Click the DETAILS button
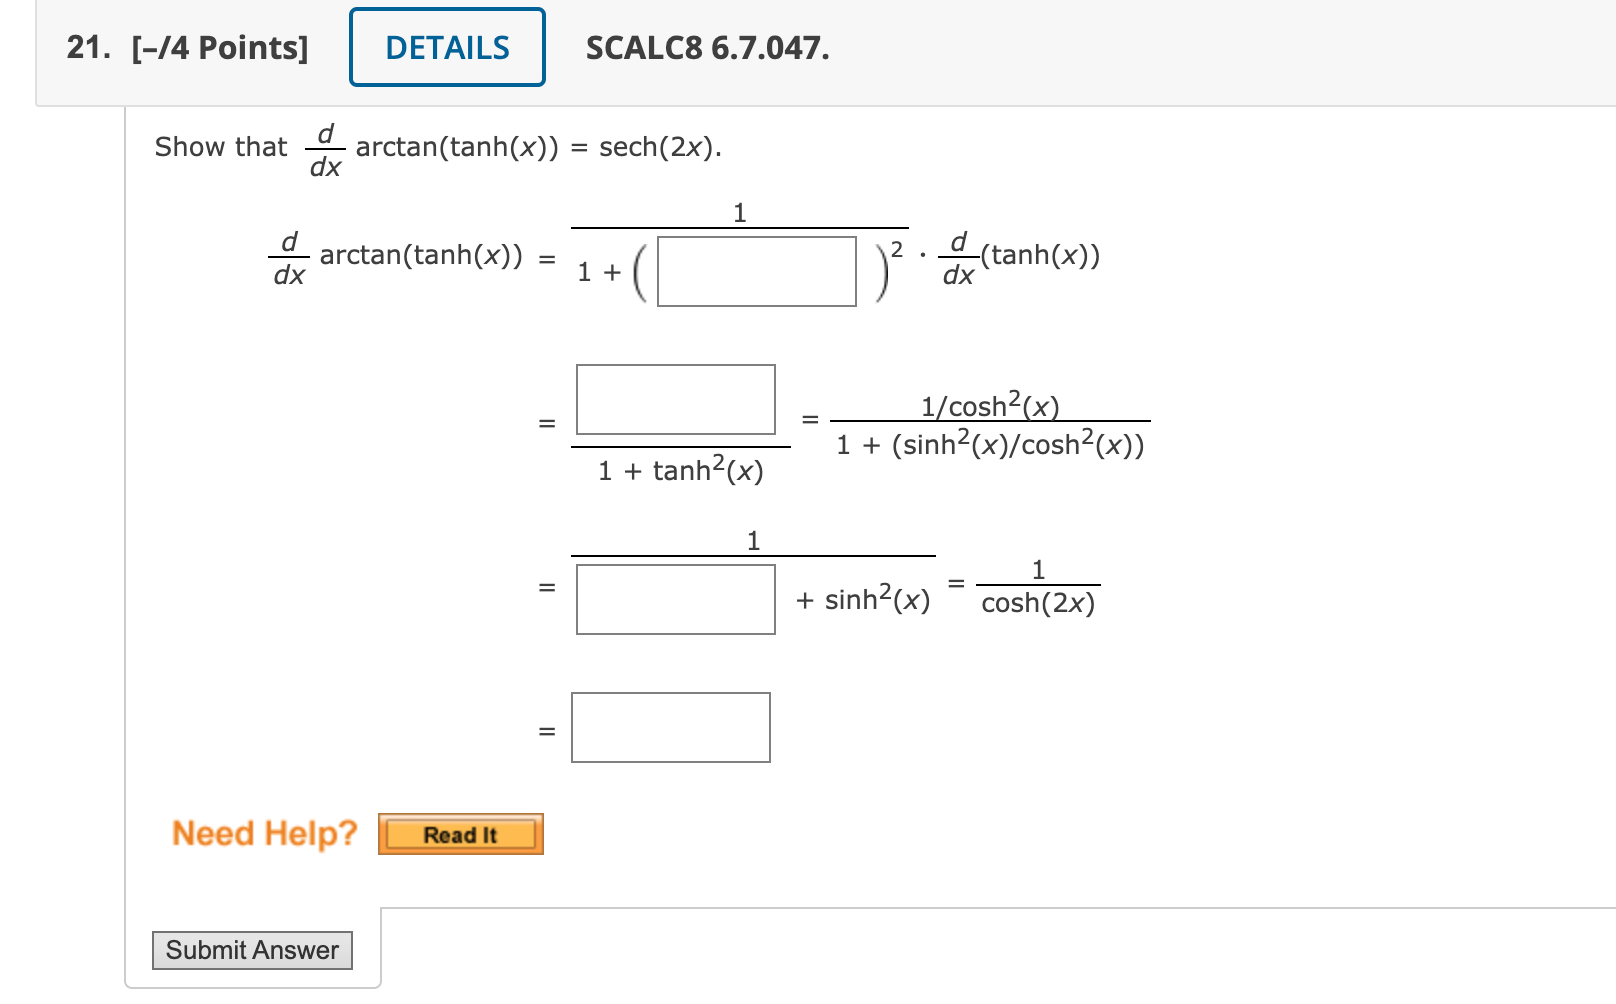1616x1004 pixels. coord(446,46)
